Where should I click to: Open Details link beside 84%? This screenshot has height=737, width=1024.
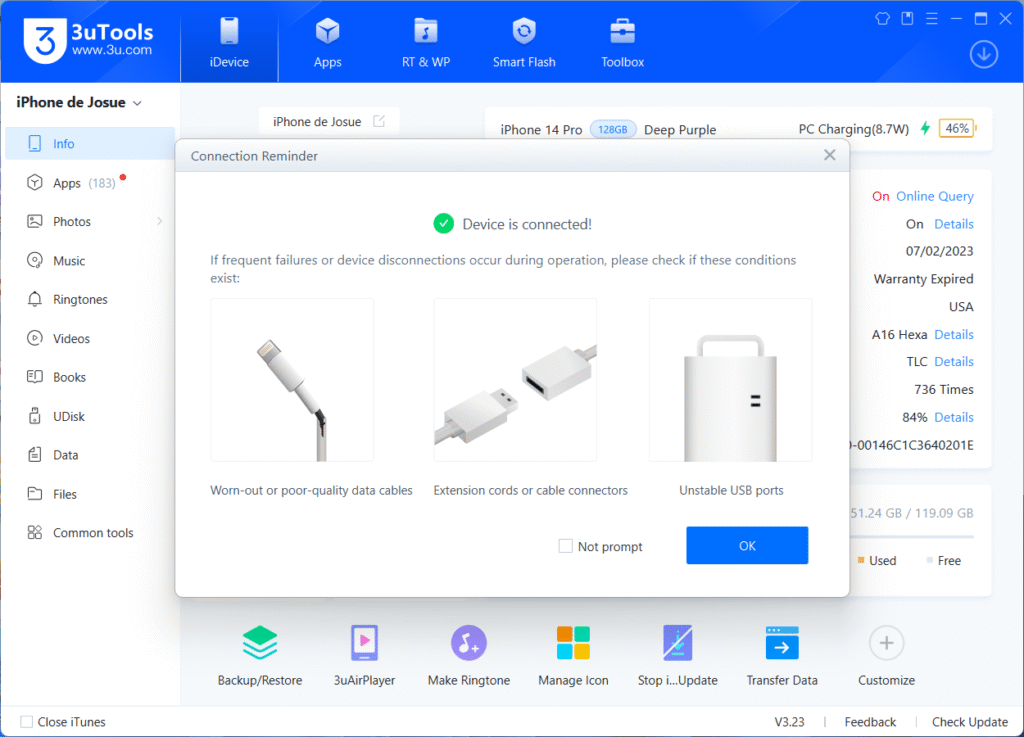pyautogui.click(x=953, y=417)
